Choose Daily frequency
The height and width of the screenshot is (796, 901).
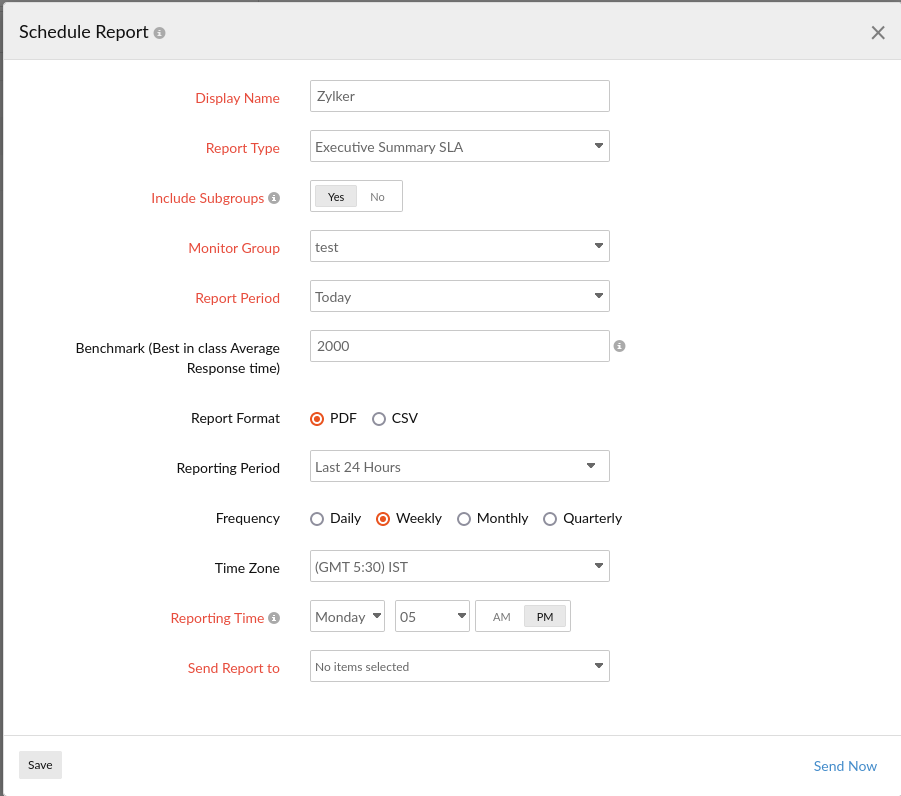(x=316, y=518)
